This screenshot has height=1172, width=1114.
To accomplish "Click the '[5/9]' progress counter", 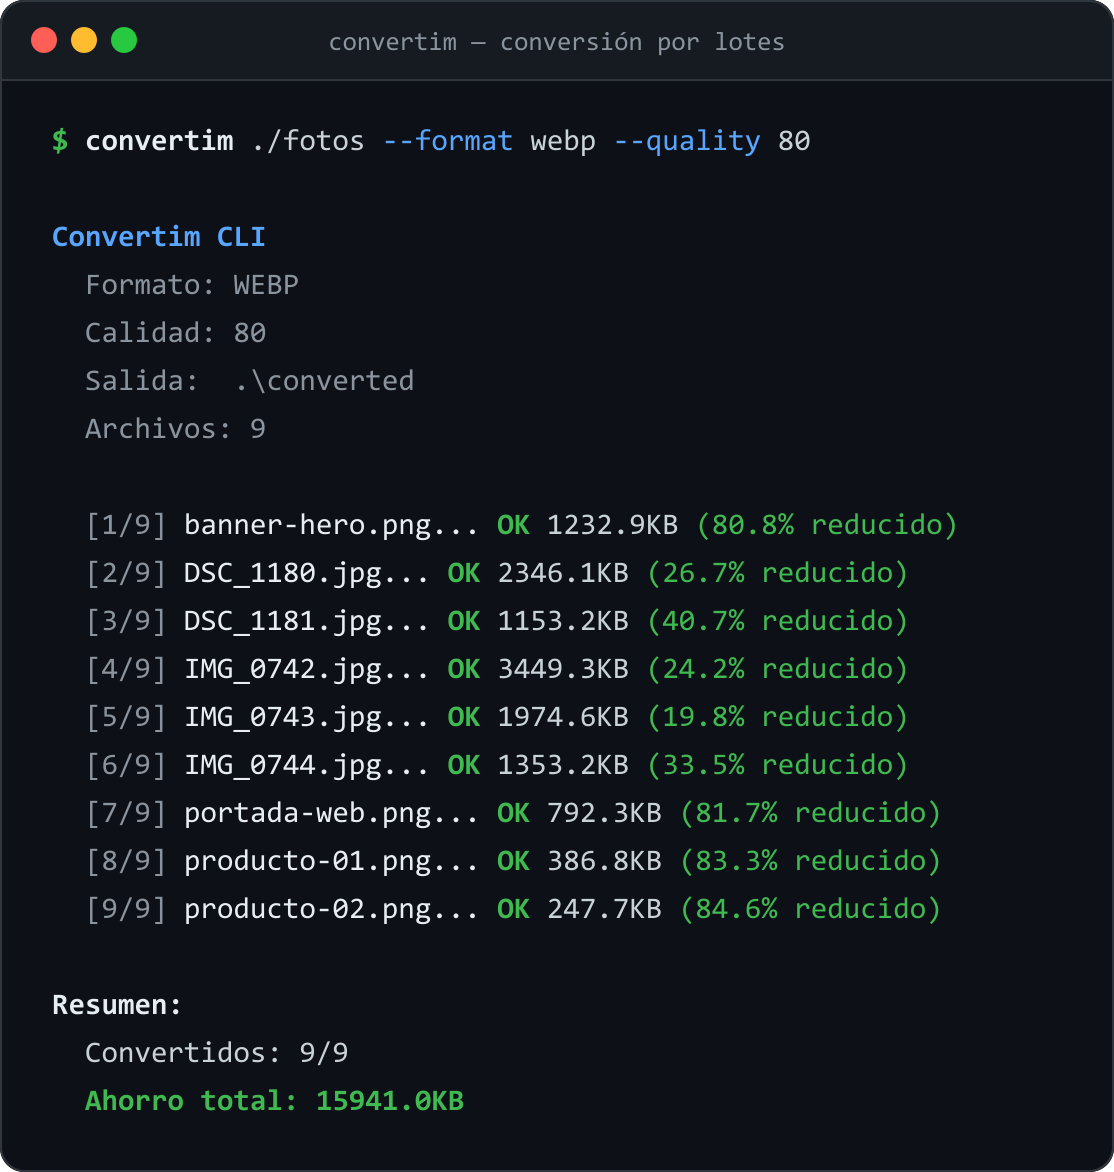I will click(x=126, y=716).
